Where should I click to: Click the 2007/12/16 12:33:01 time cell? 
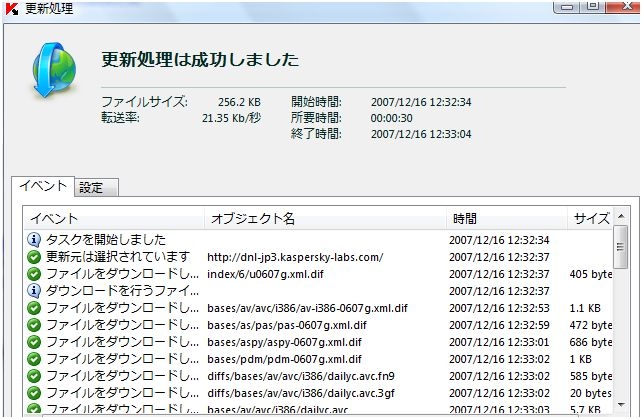pos(499,342)
